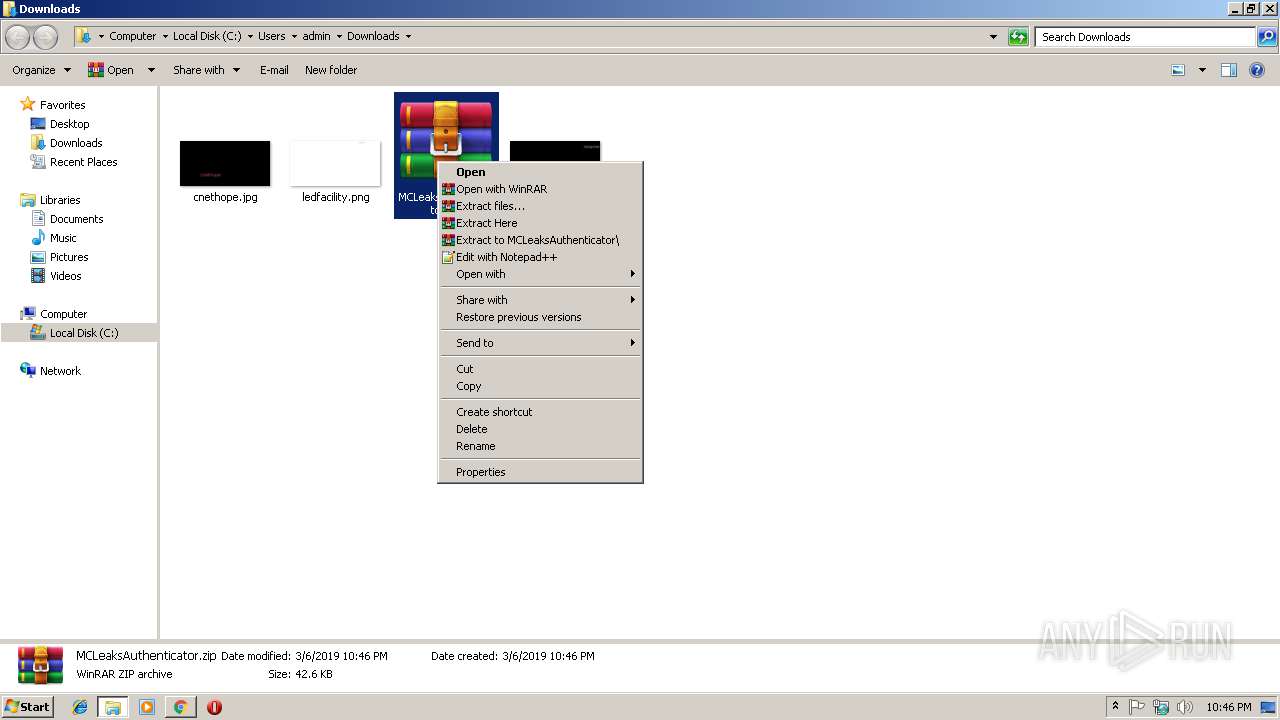
Task: Select Computer in navigation pane
Action: point(63,314)
